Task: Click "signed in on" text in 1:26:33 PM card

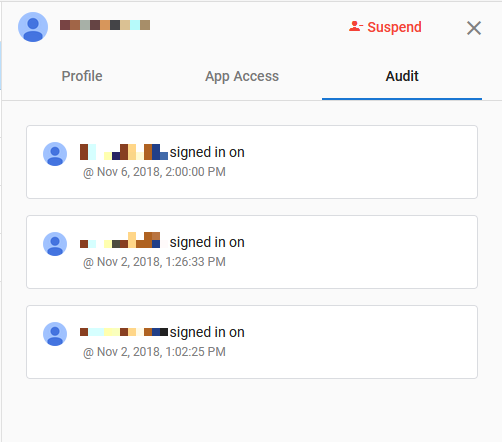Action: coord(207,243)
